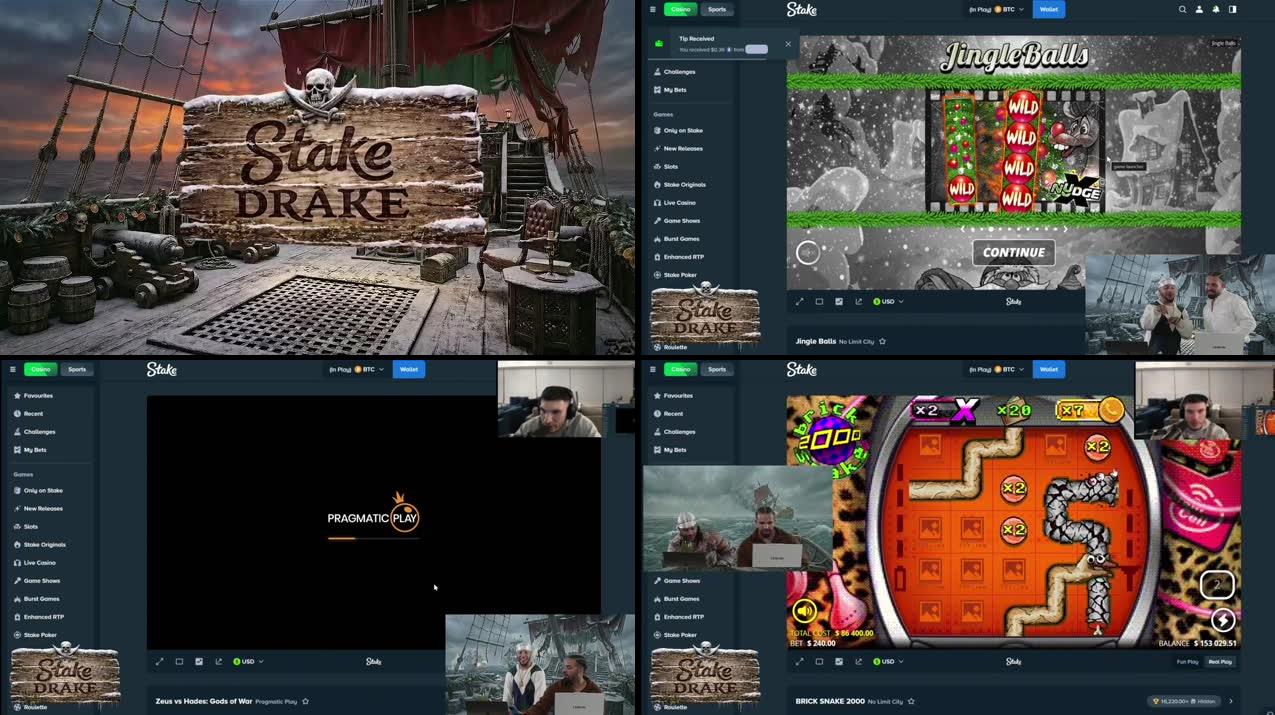Click the Pragmatic Play loading progress bar

pos(373,538)
